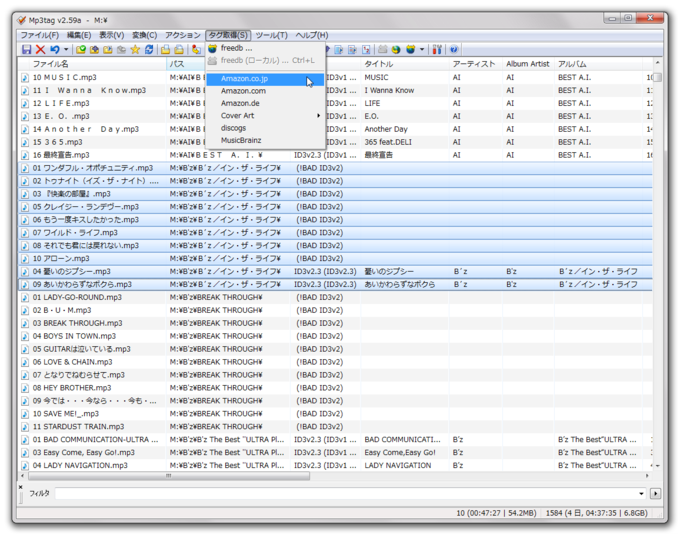Expand the tag sources toolbar dropdown arrow
Screen dimensions: 680x535
tap(422, 49)
